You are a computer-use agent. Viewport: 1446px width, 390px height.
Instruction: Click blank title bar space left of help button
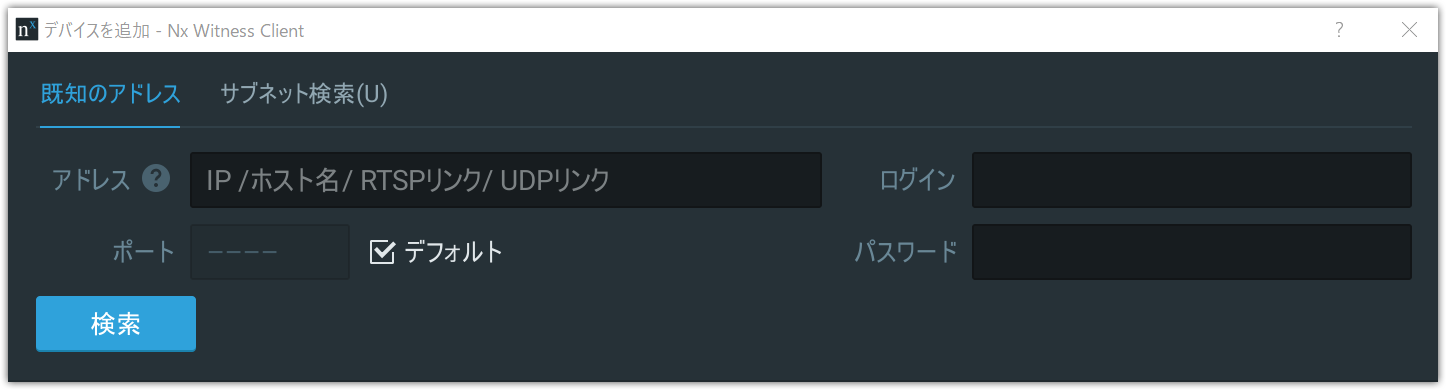[x=800, y=30]
